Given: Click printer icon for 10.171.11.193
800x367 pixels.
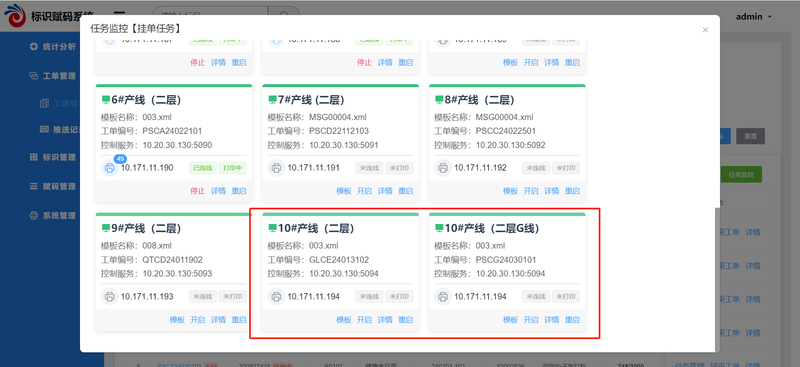Looking at the screenshot, I should (x=109, y=296).
